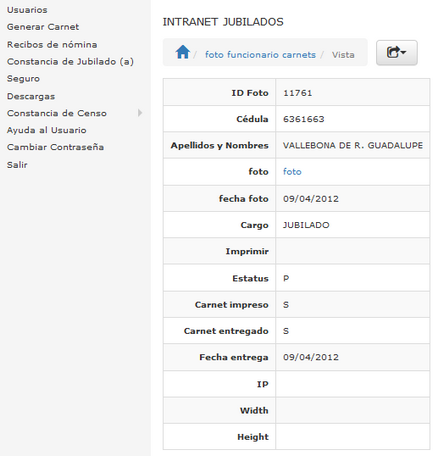This screenshot has width=444, height=456.
Task: Click the name VALLEBONA DE R. GUADALUPE
Action: pos(353,145)
